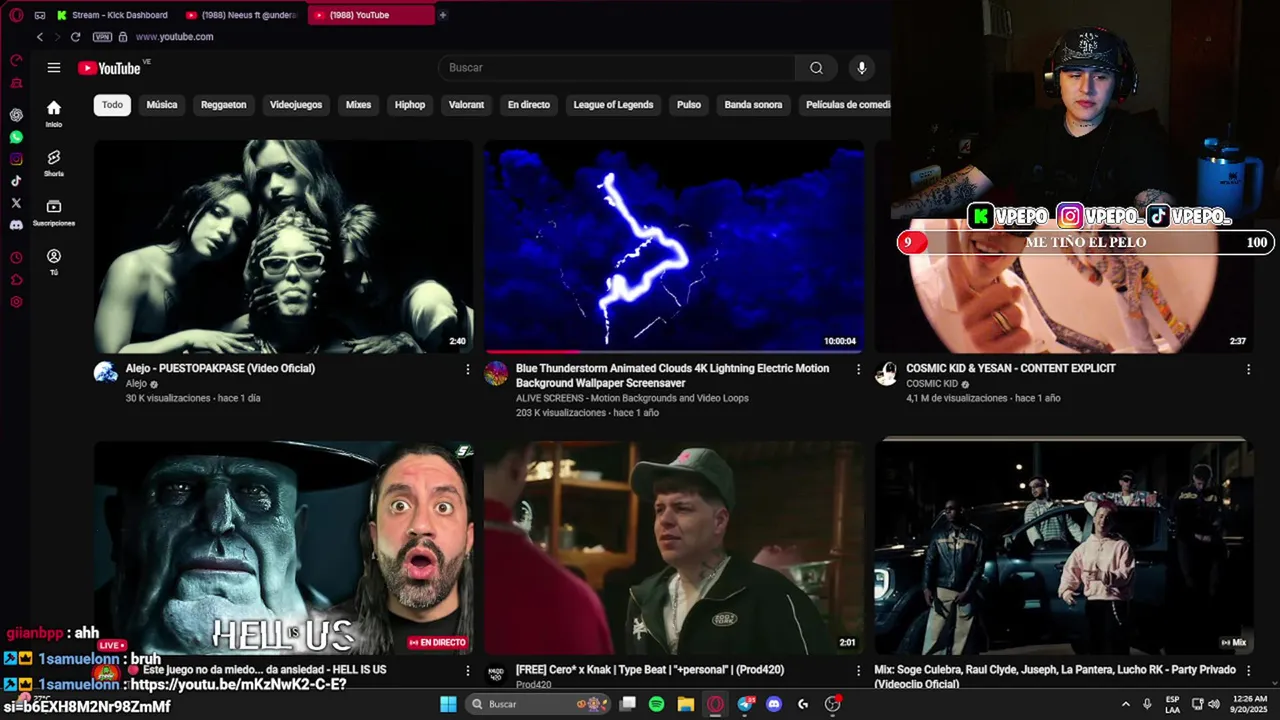Reload the current page
This screenshot has height=720, width=1280.
(75, 37)
